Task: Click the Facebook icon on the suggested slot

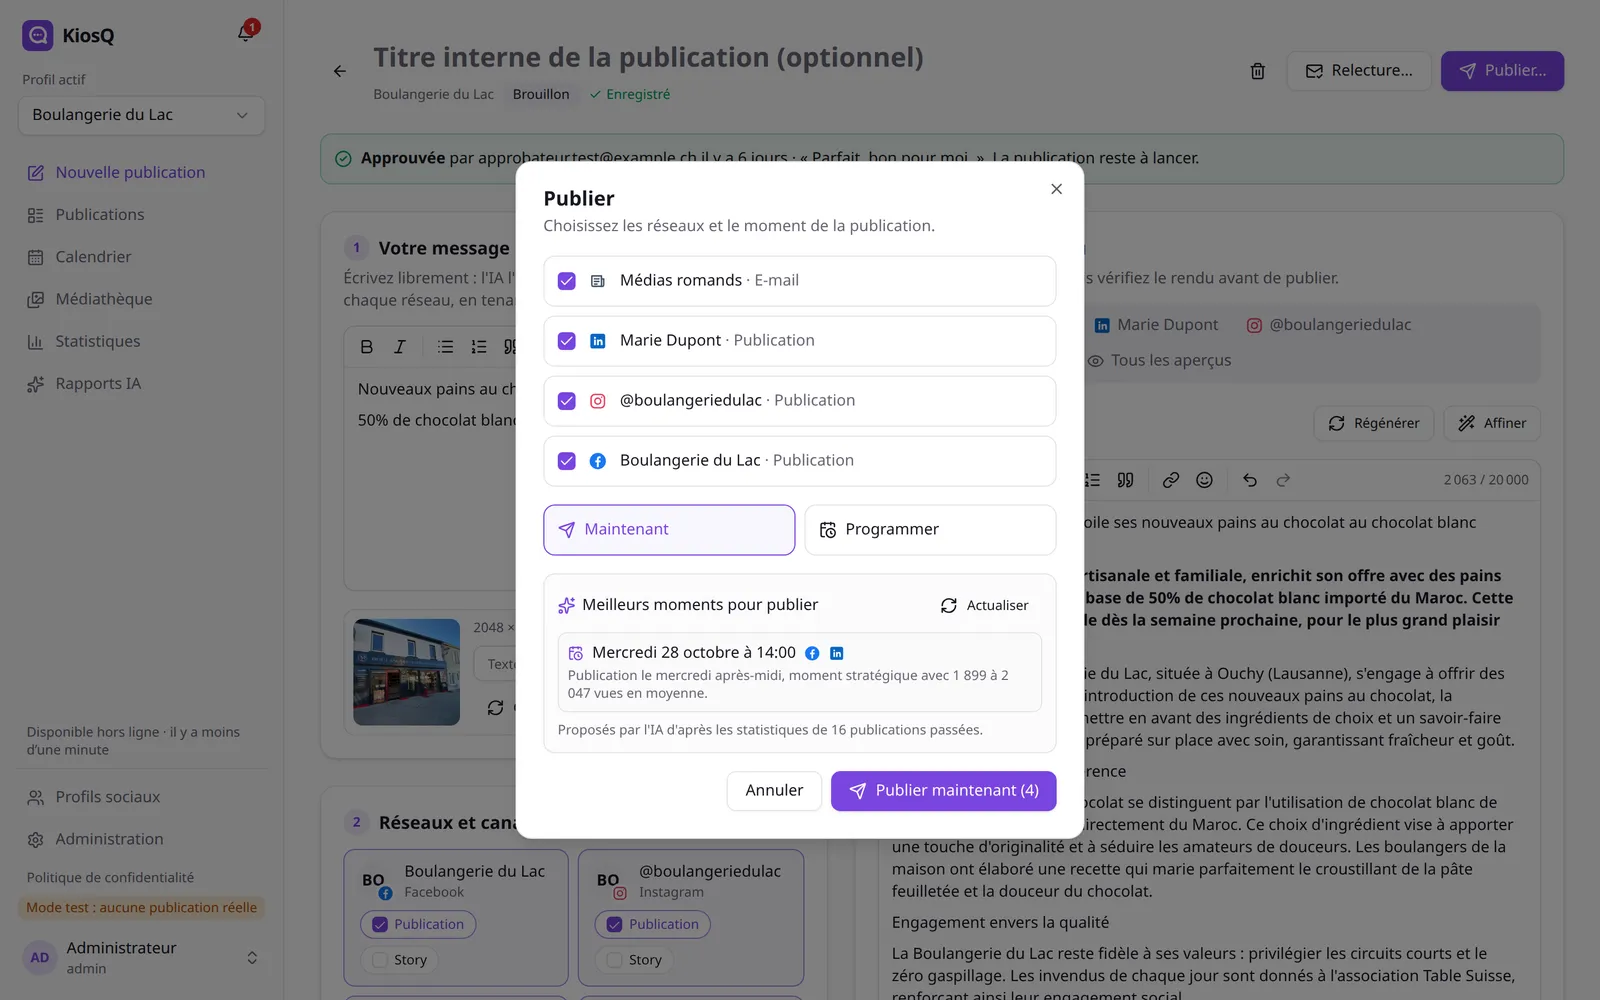Action: (x=812, y=653)
